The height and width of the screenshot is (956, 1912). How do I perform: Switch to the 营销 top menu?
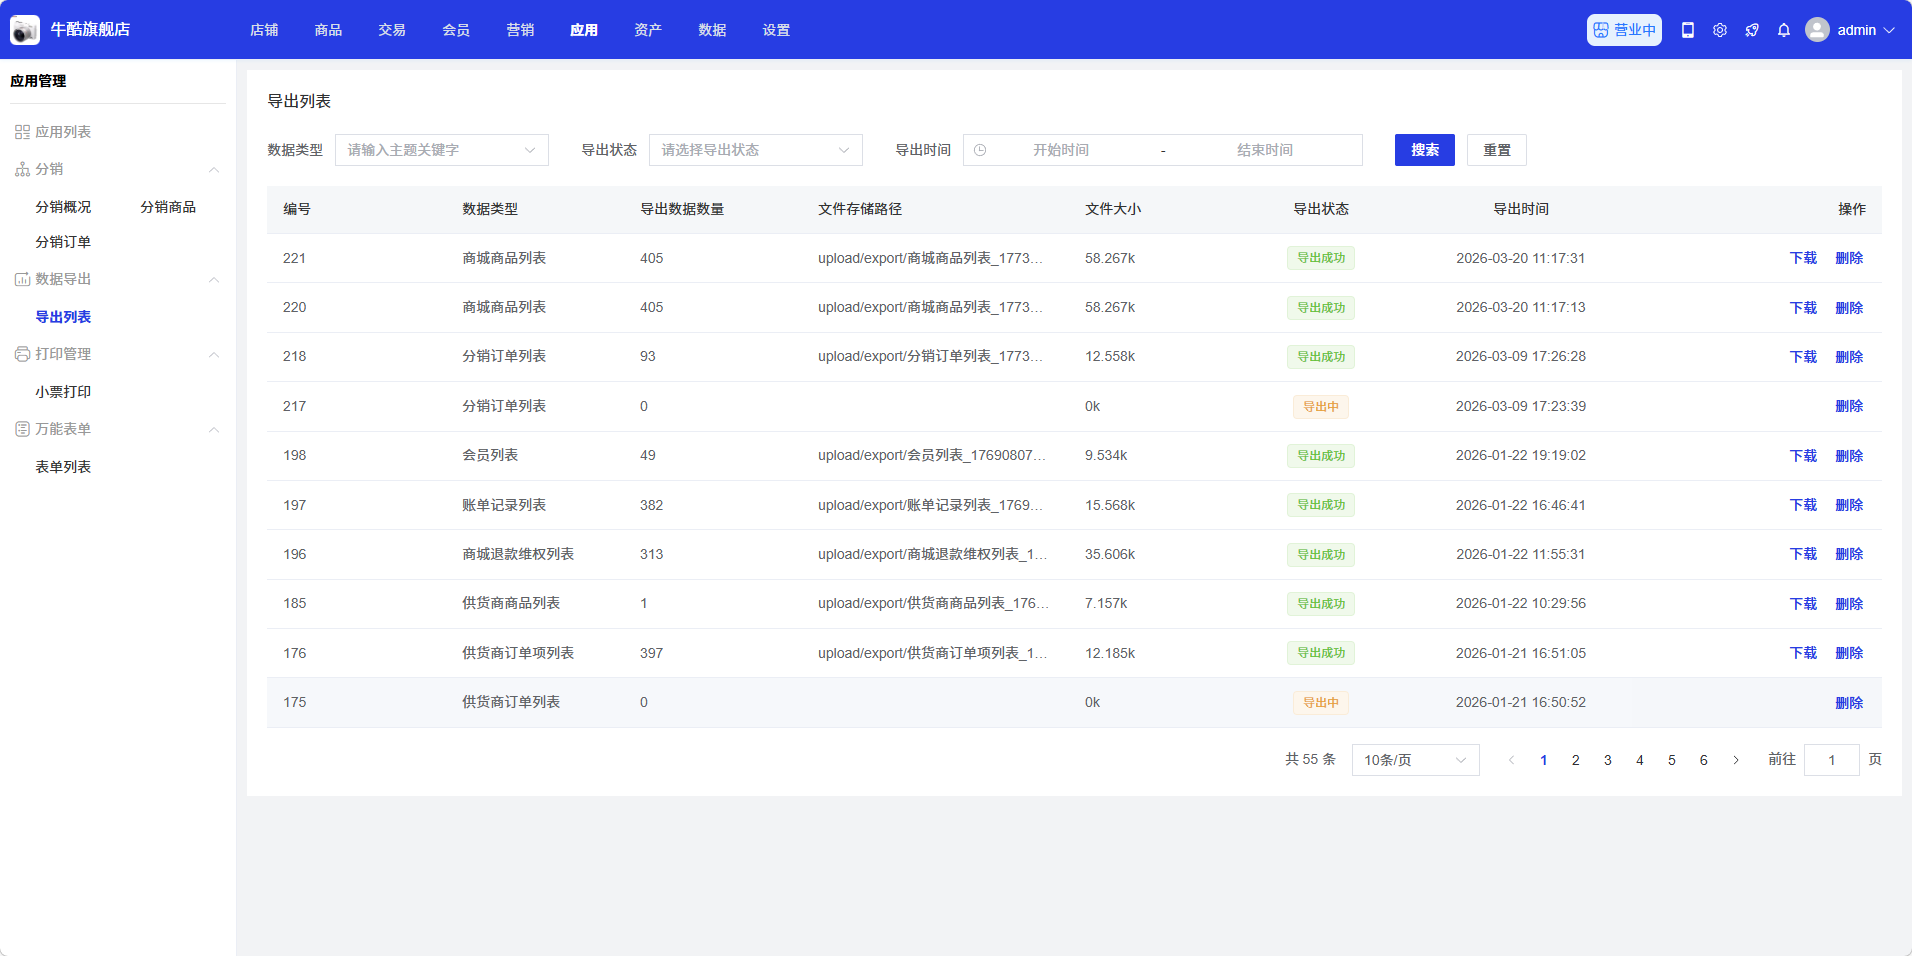point(520,30)
